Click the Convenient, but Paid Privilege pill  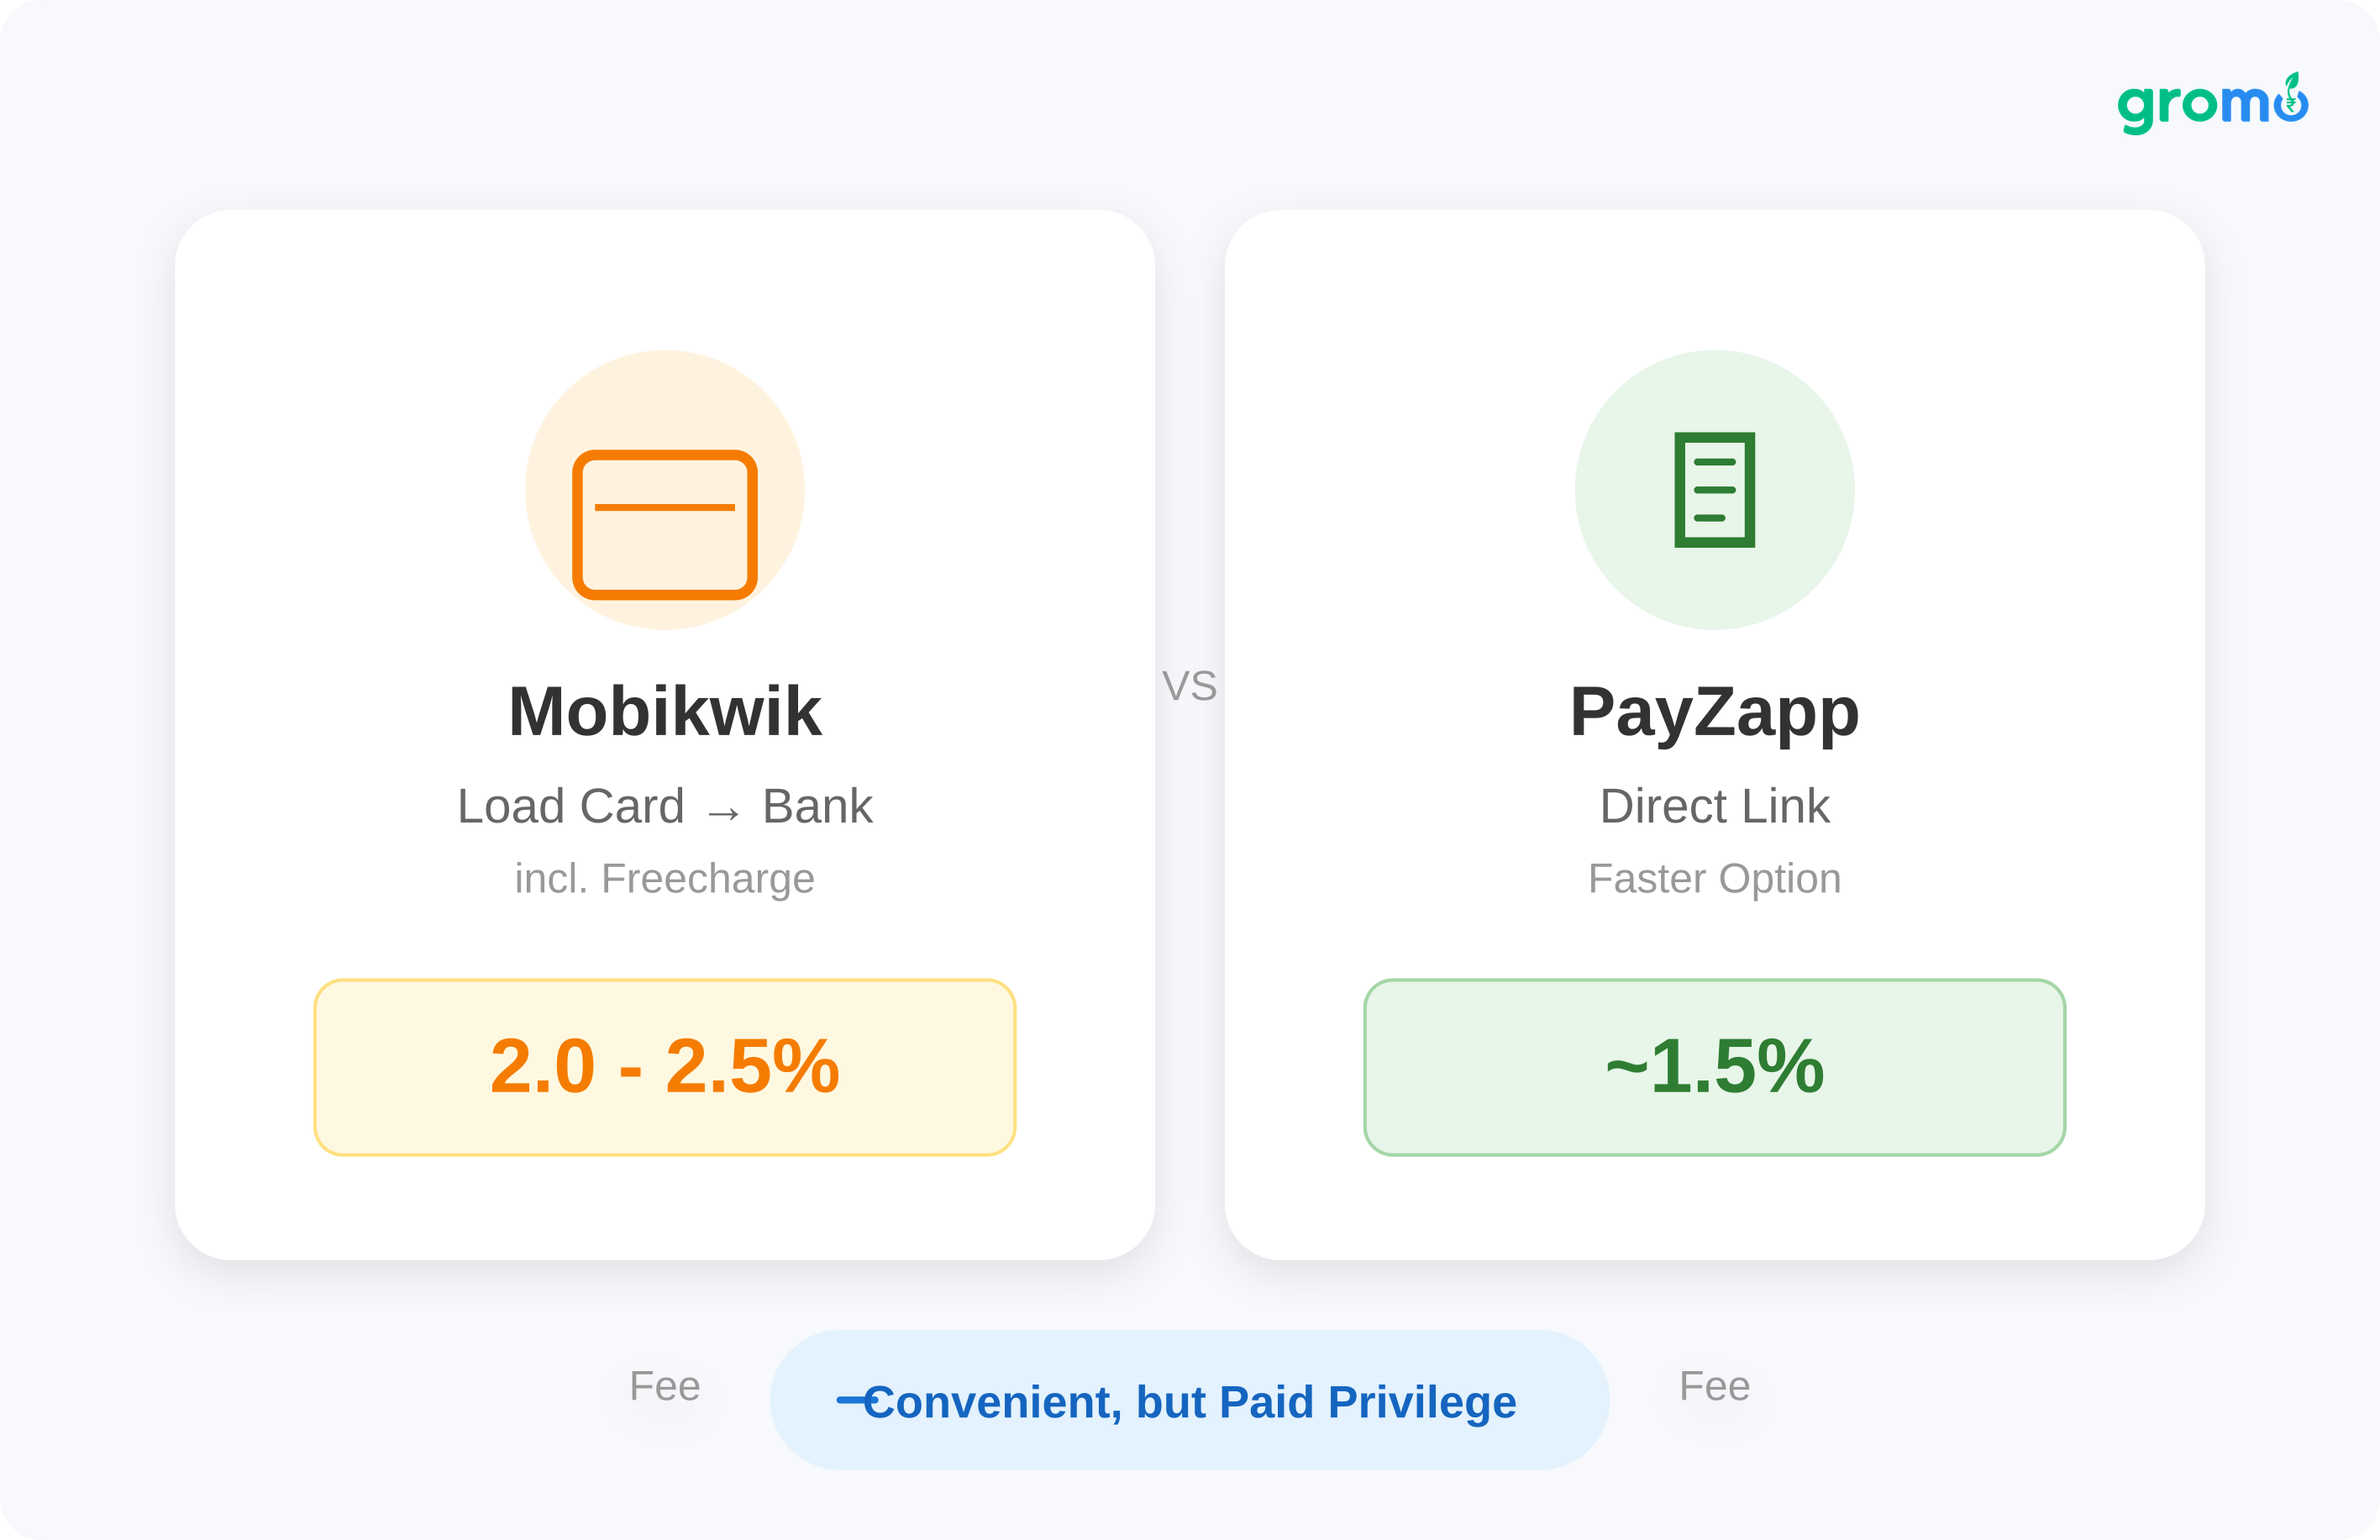pyautogui.click(x=1190, y=1400)
